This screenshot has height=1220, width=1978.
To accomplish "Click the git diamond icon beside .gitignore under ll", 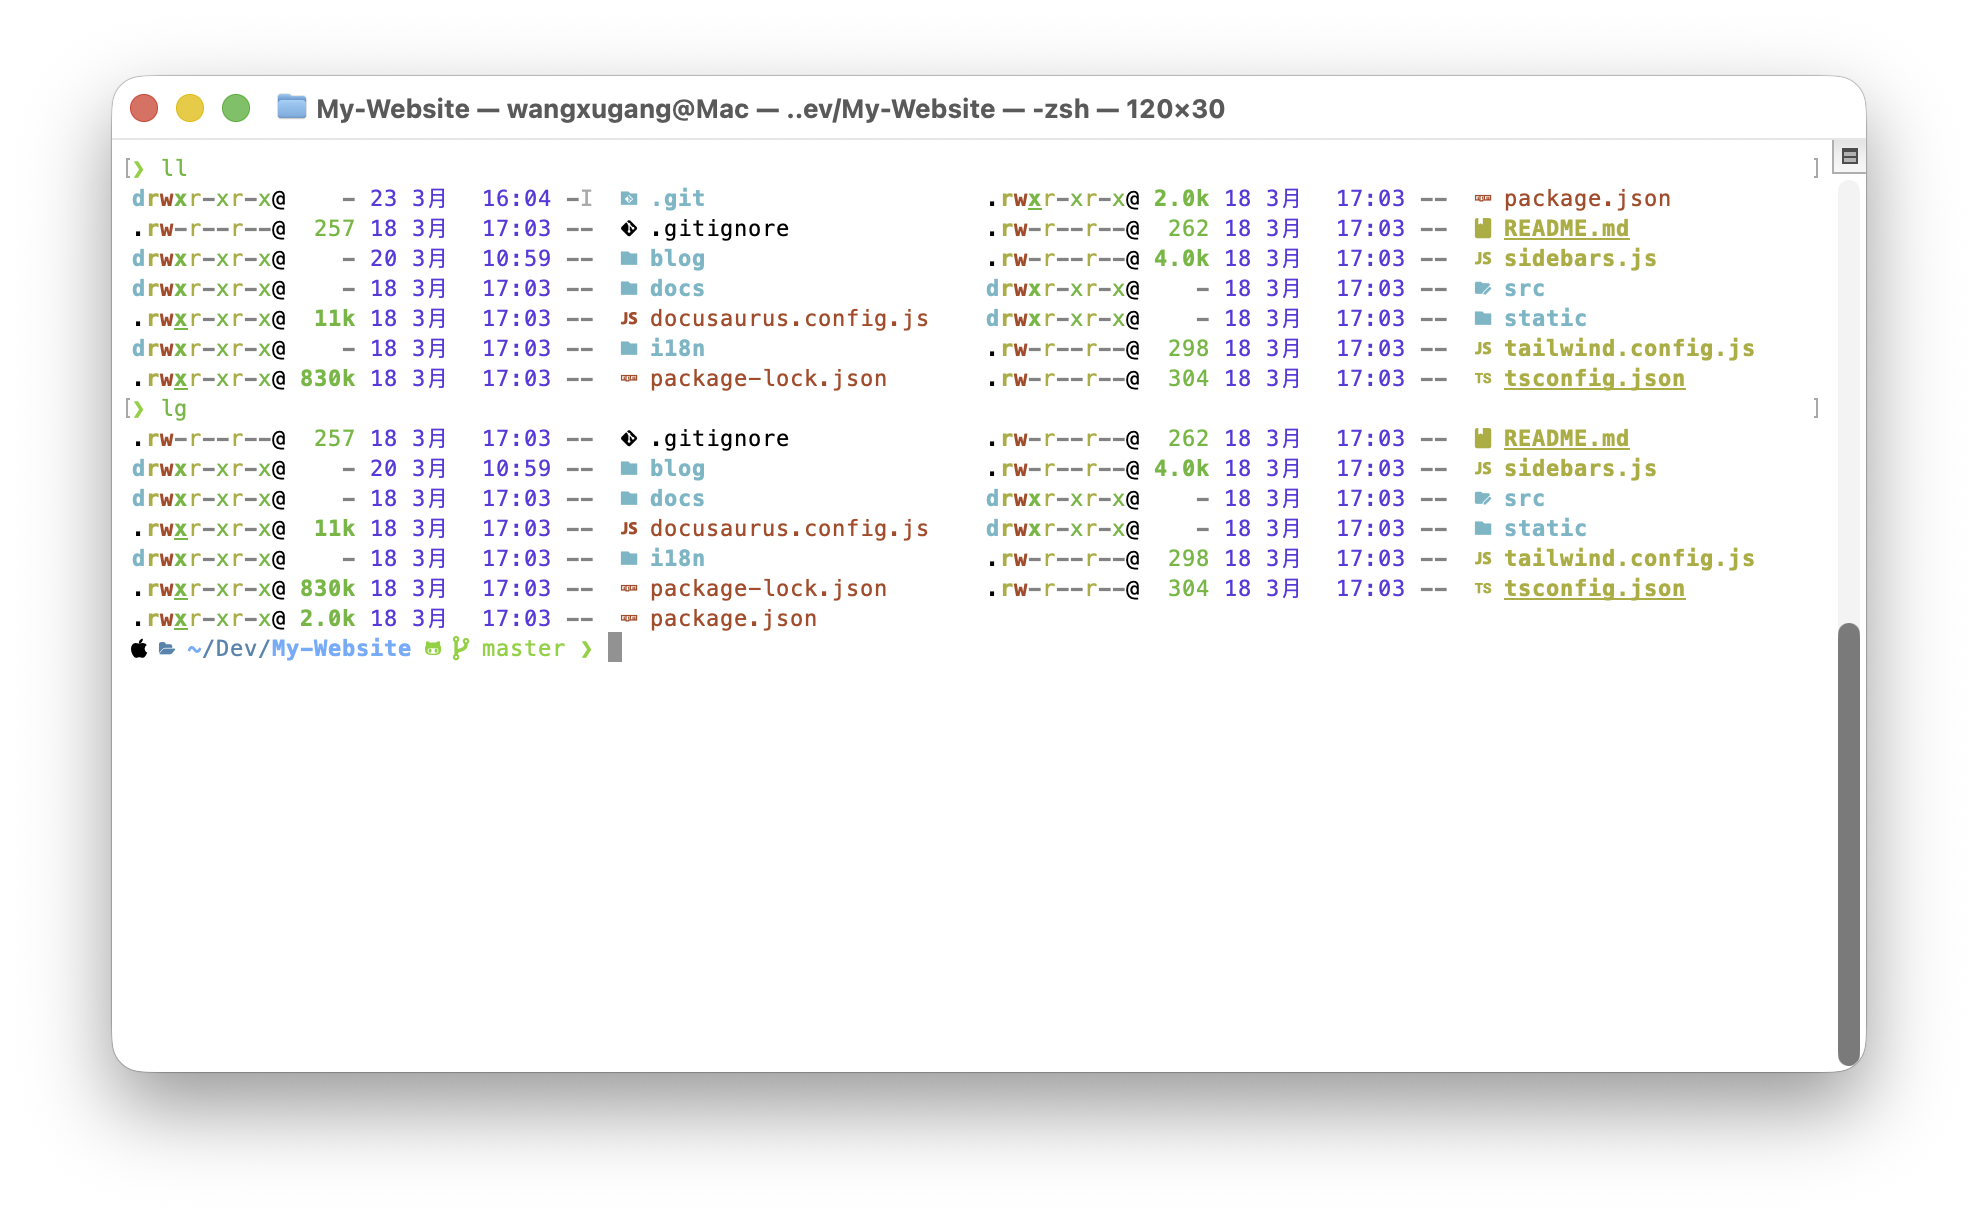I will pyautogui.click(x=628, y=229).
